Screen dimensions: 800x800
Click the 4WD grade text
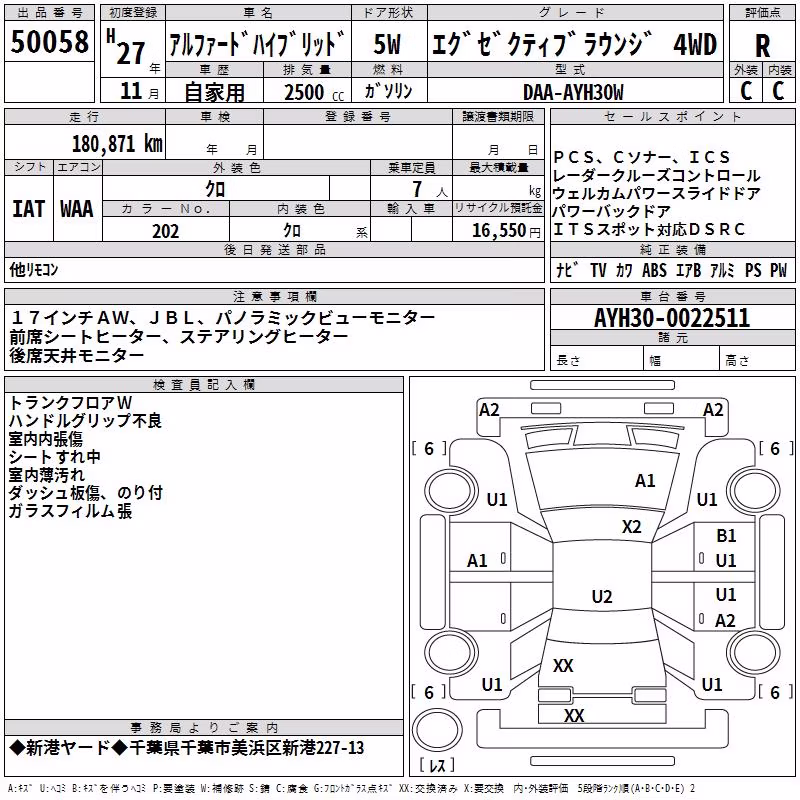point(695,44)
